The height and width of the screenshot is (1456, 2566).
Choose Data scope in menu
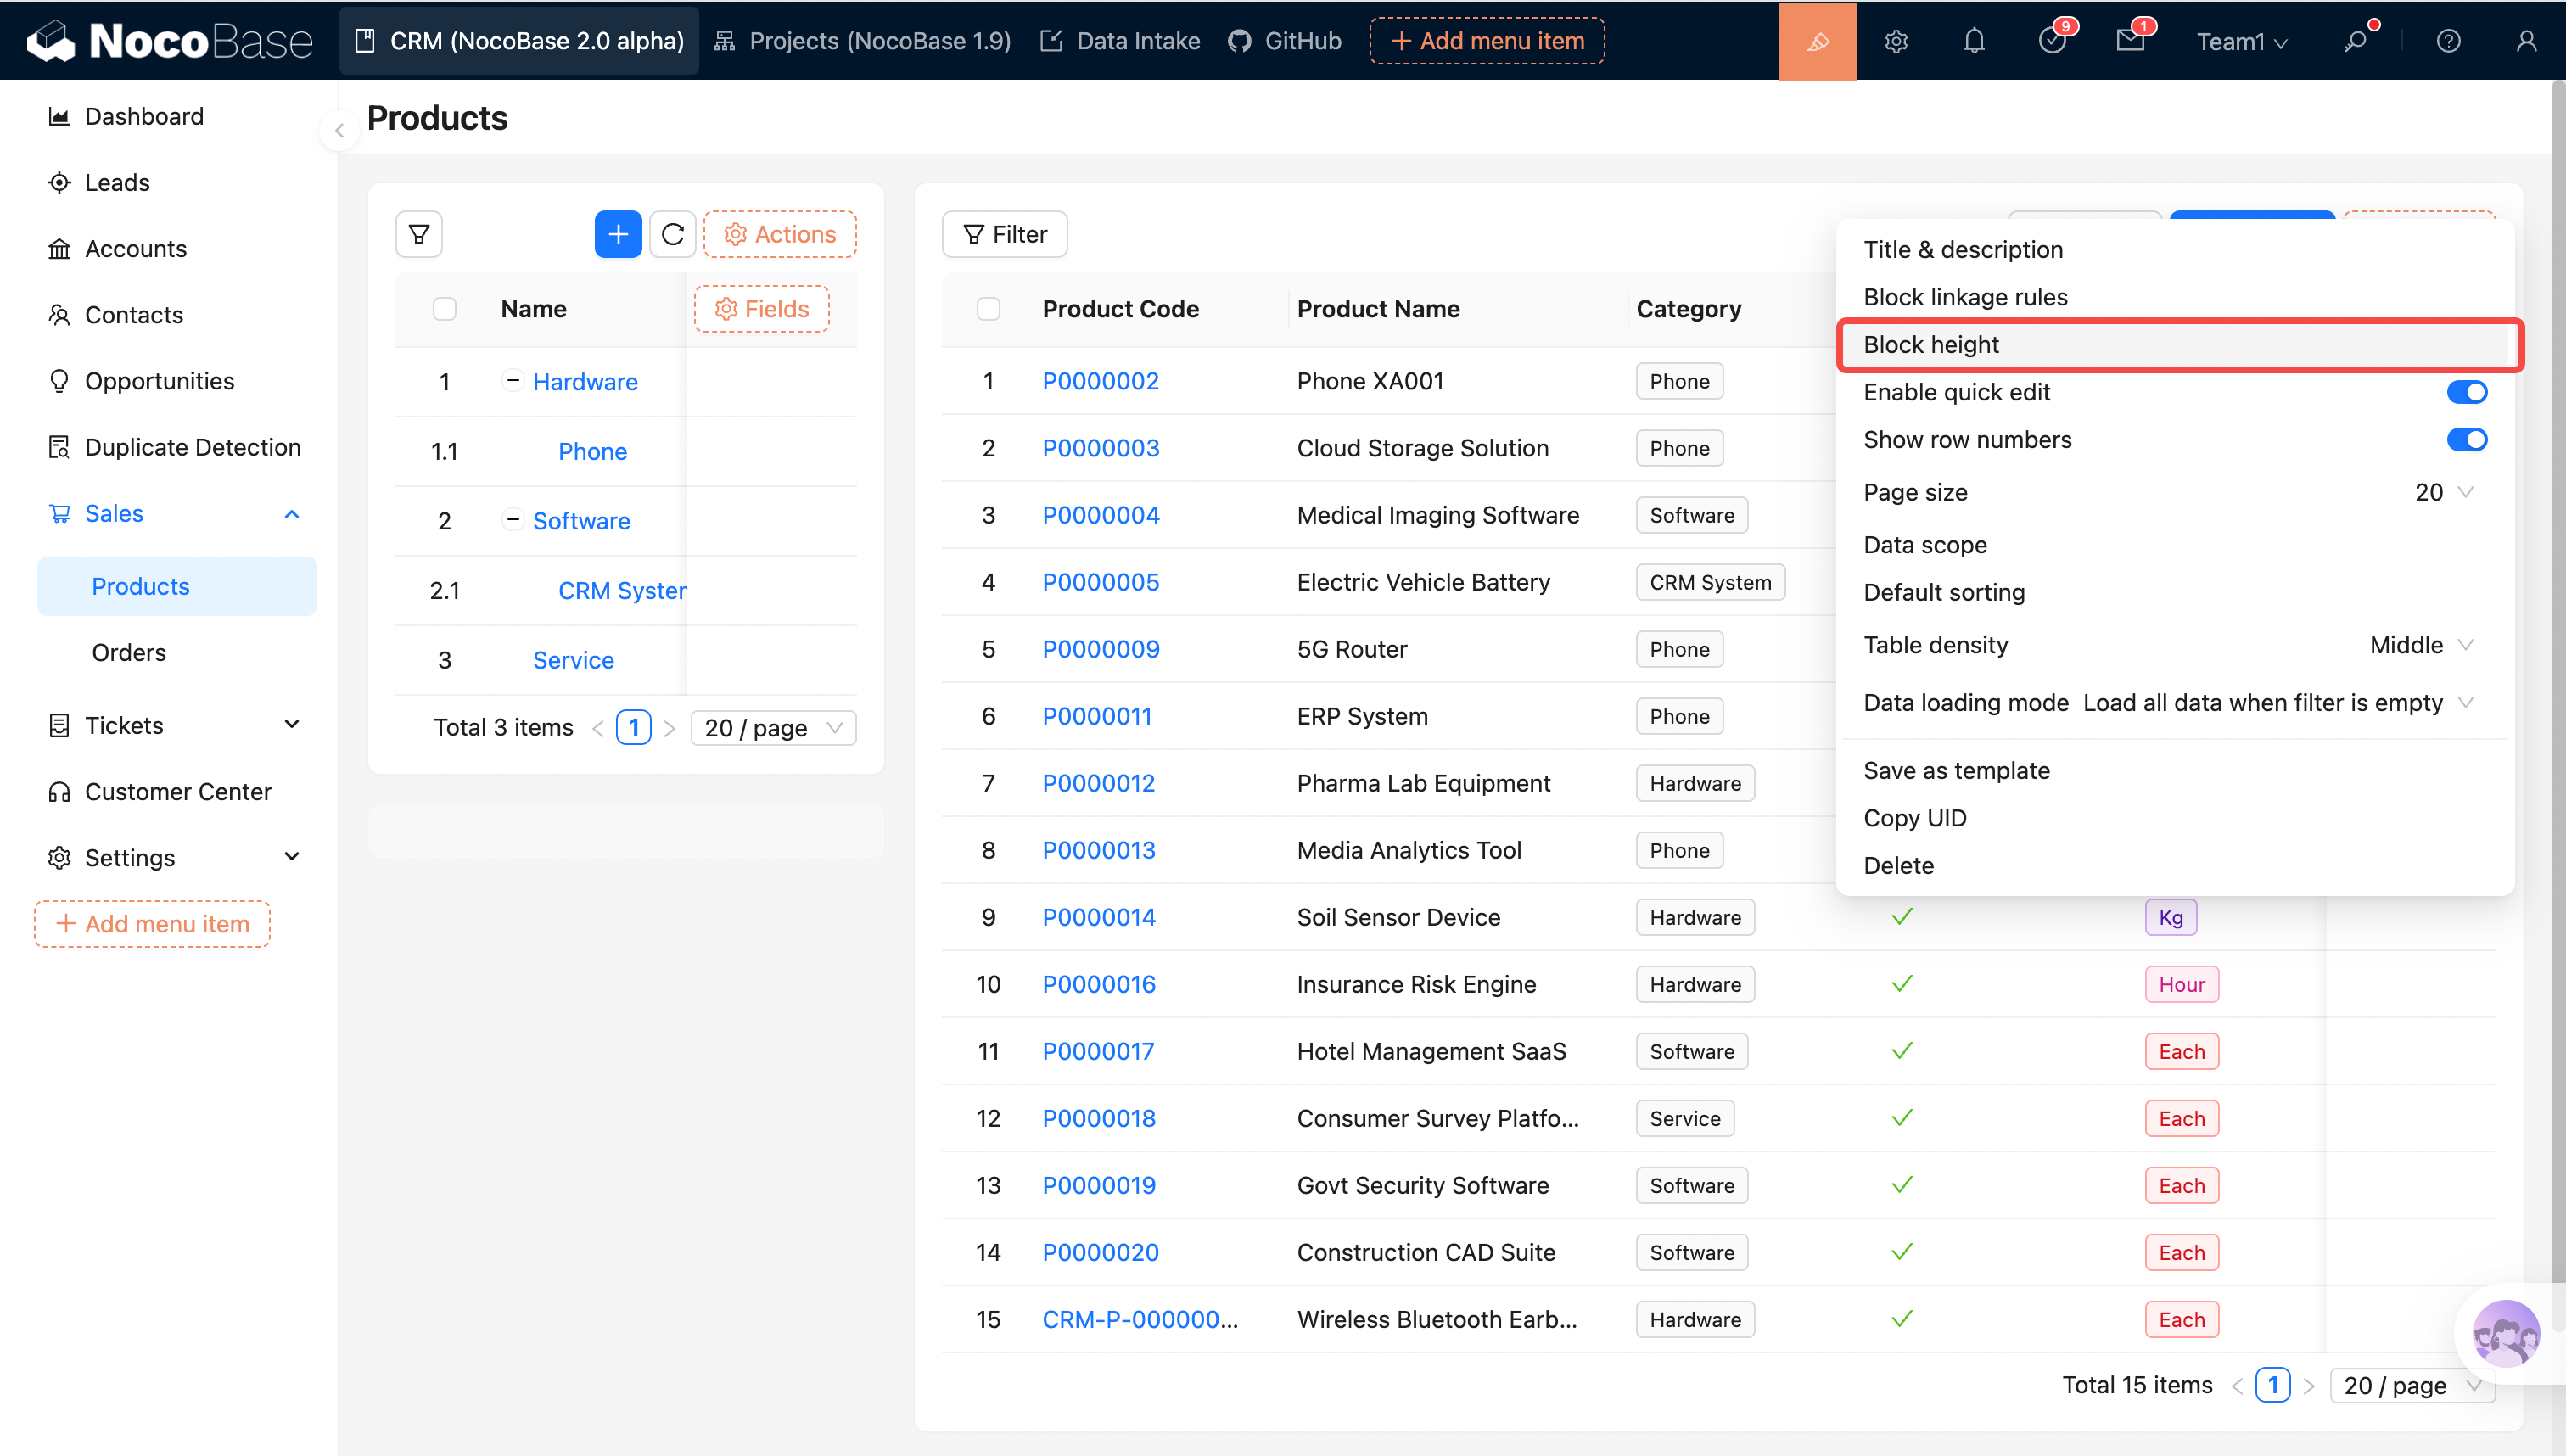pyautogui.click(x=1924, y=545)
